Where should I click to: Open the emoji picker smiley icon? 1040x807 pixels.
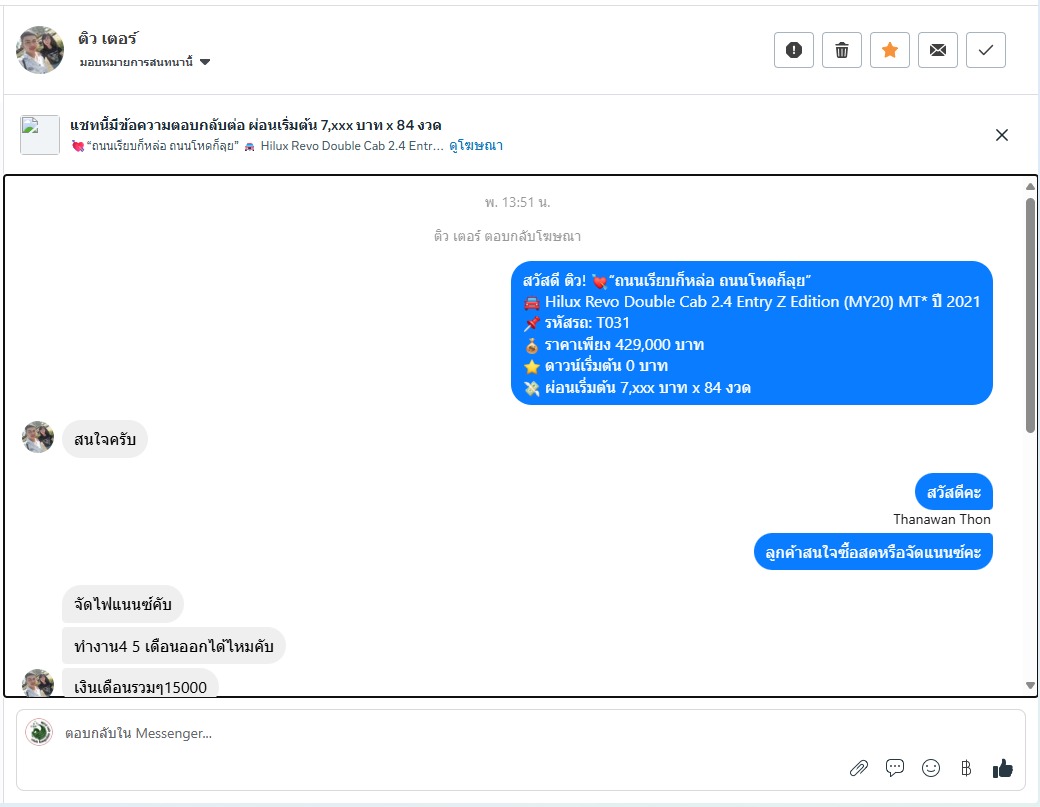click(x=931, y=768)
